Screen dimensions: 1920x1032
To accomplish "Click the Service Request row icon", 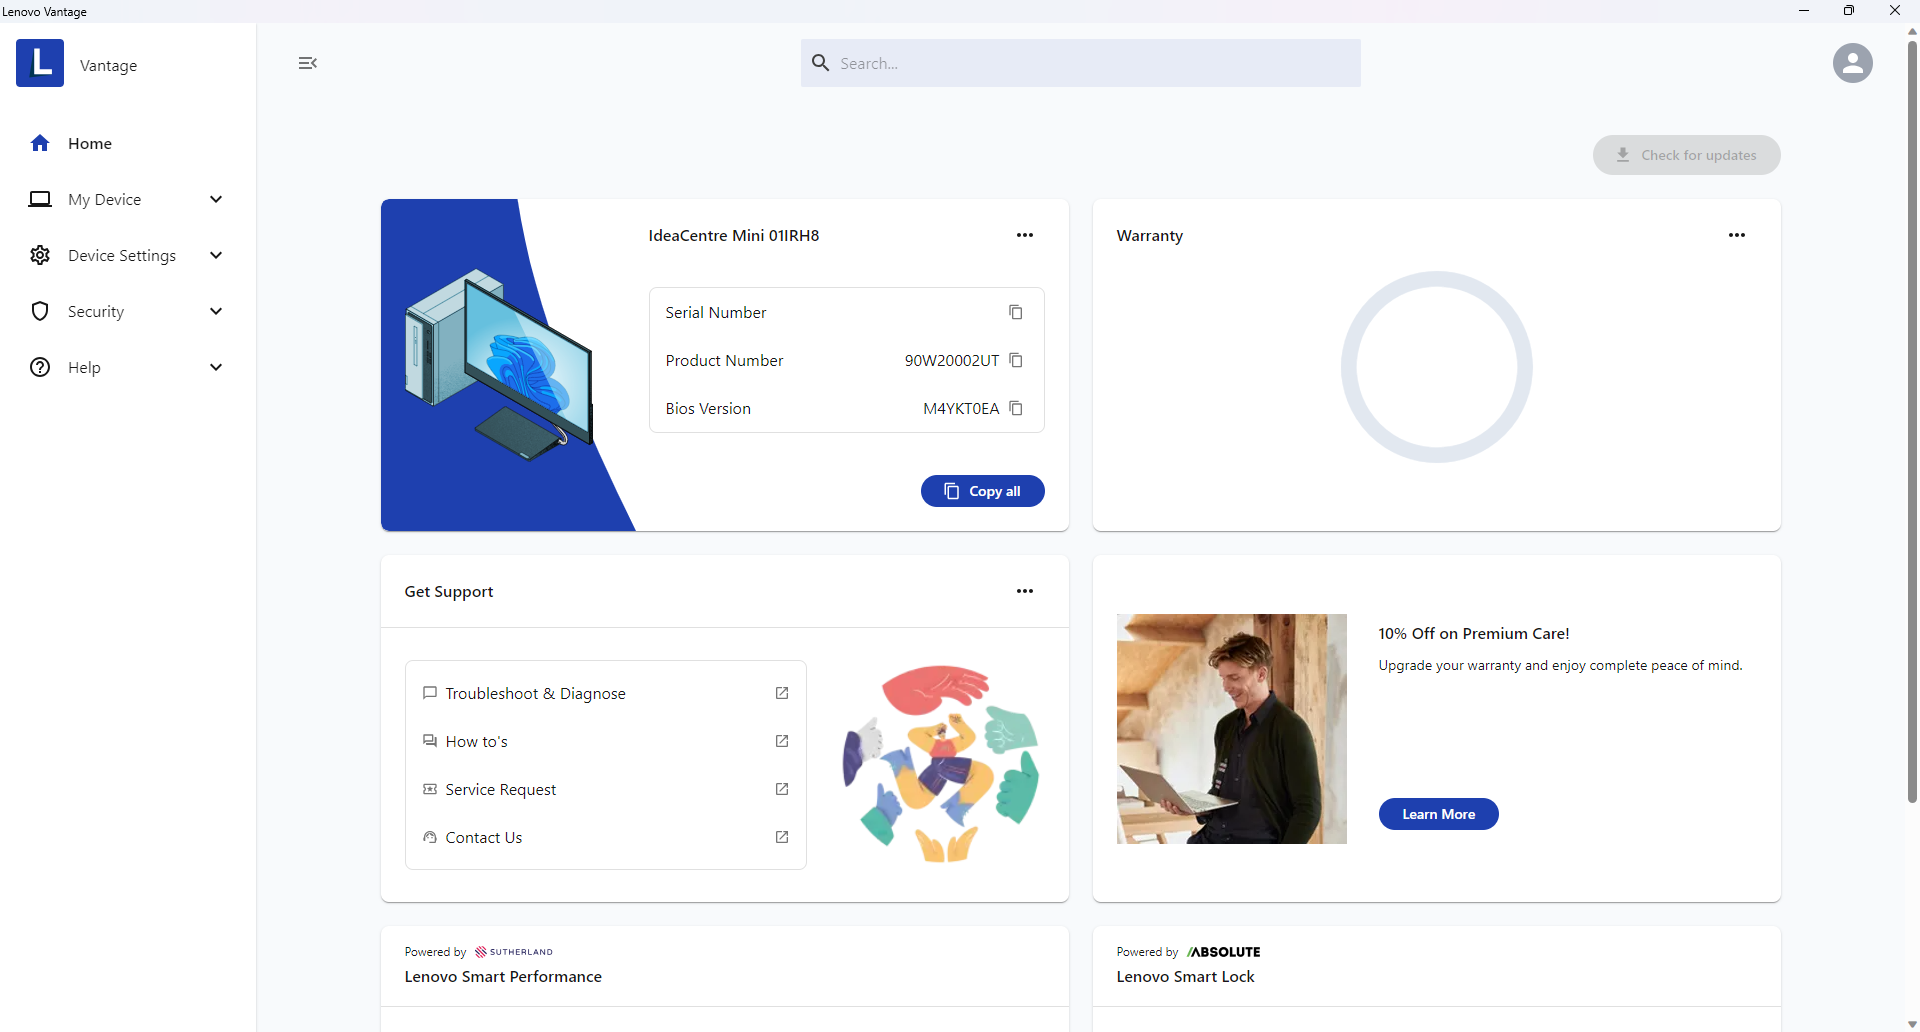I will pyautogui.click(x=430, y=789).
